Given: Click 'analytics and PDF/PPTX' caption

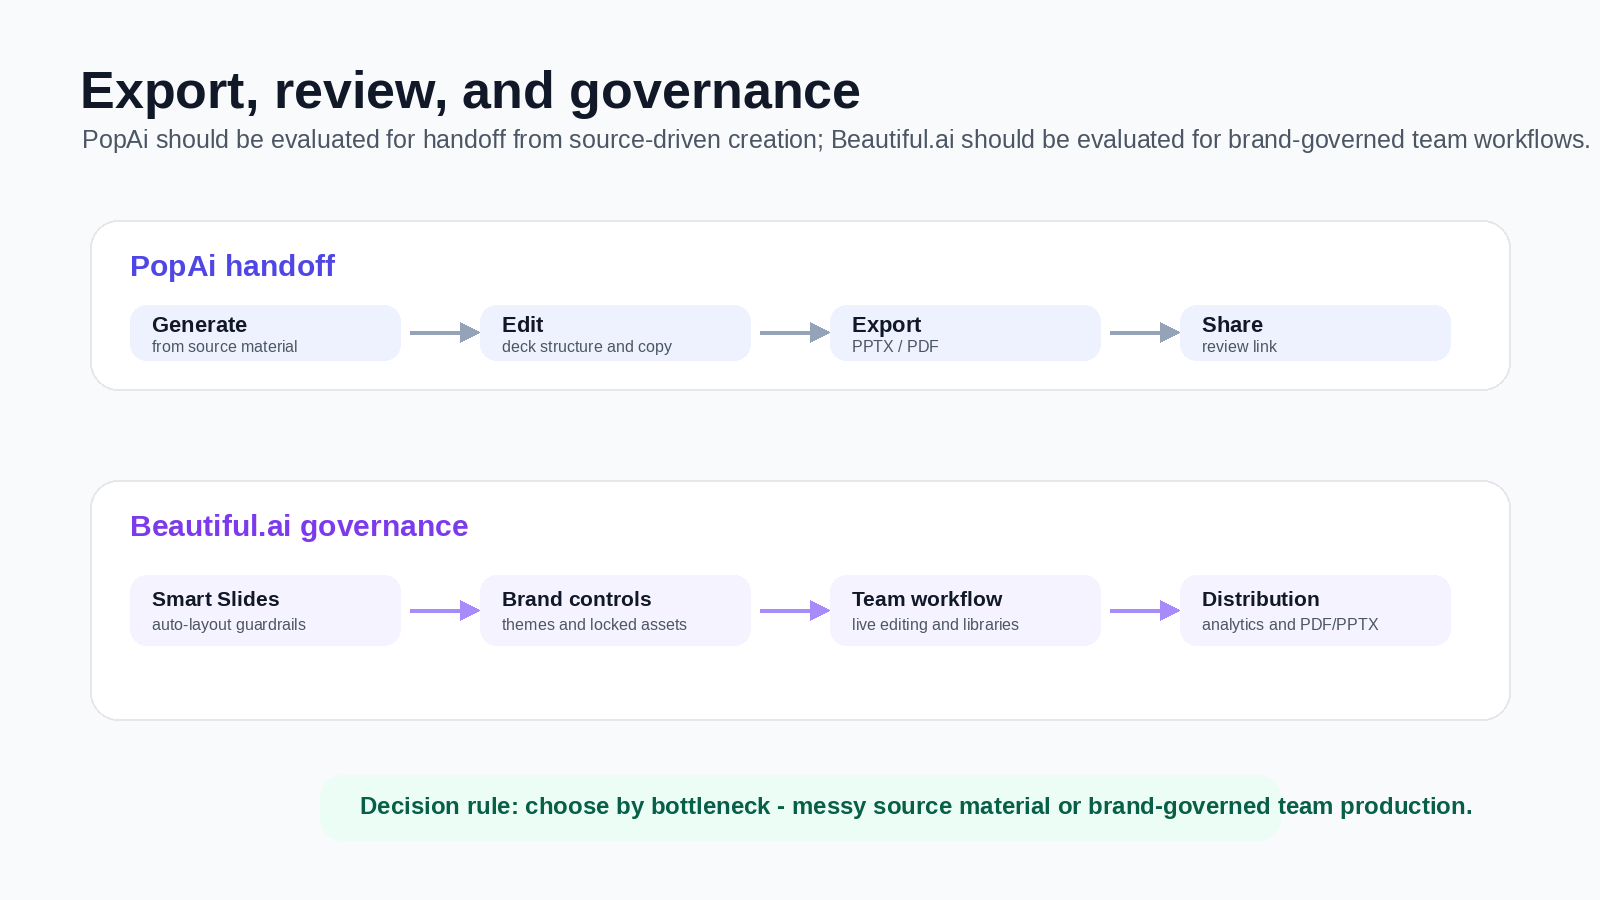Looking at the screenshot, I should [1290, 625].
